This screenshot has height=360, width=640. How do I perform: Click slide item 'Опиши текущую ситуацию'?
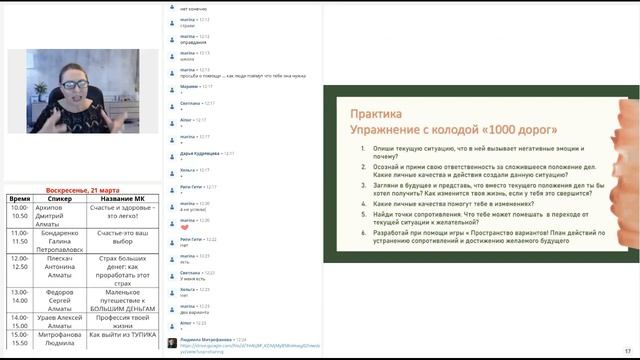478,152
